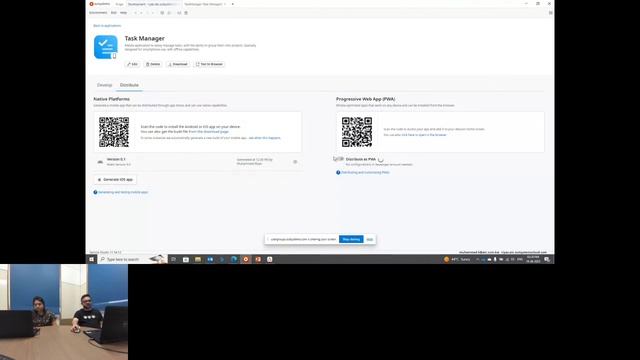Click 'click here to open in the browser' link

pos(424,135)
